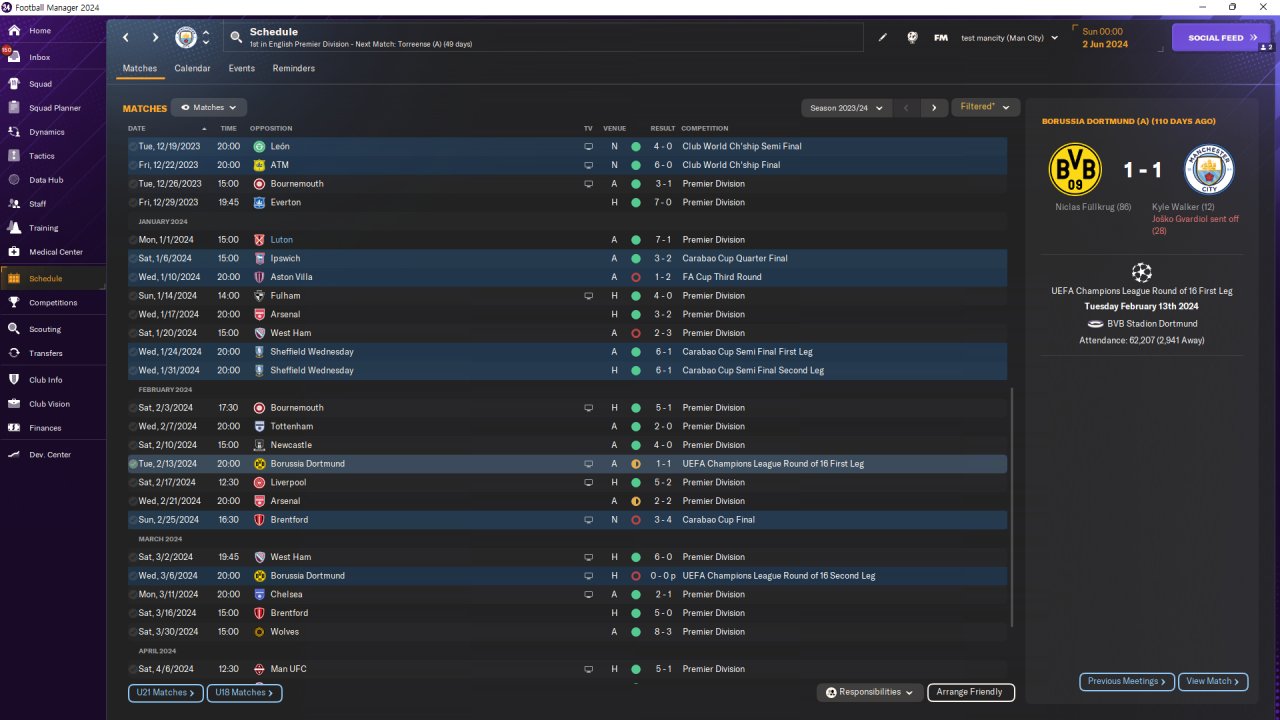Switch to the Calendar tab
The width and height of the screenshot is (1280, 720).
(192, 69)
